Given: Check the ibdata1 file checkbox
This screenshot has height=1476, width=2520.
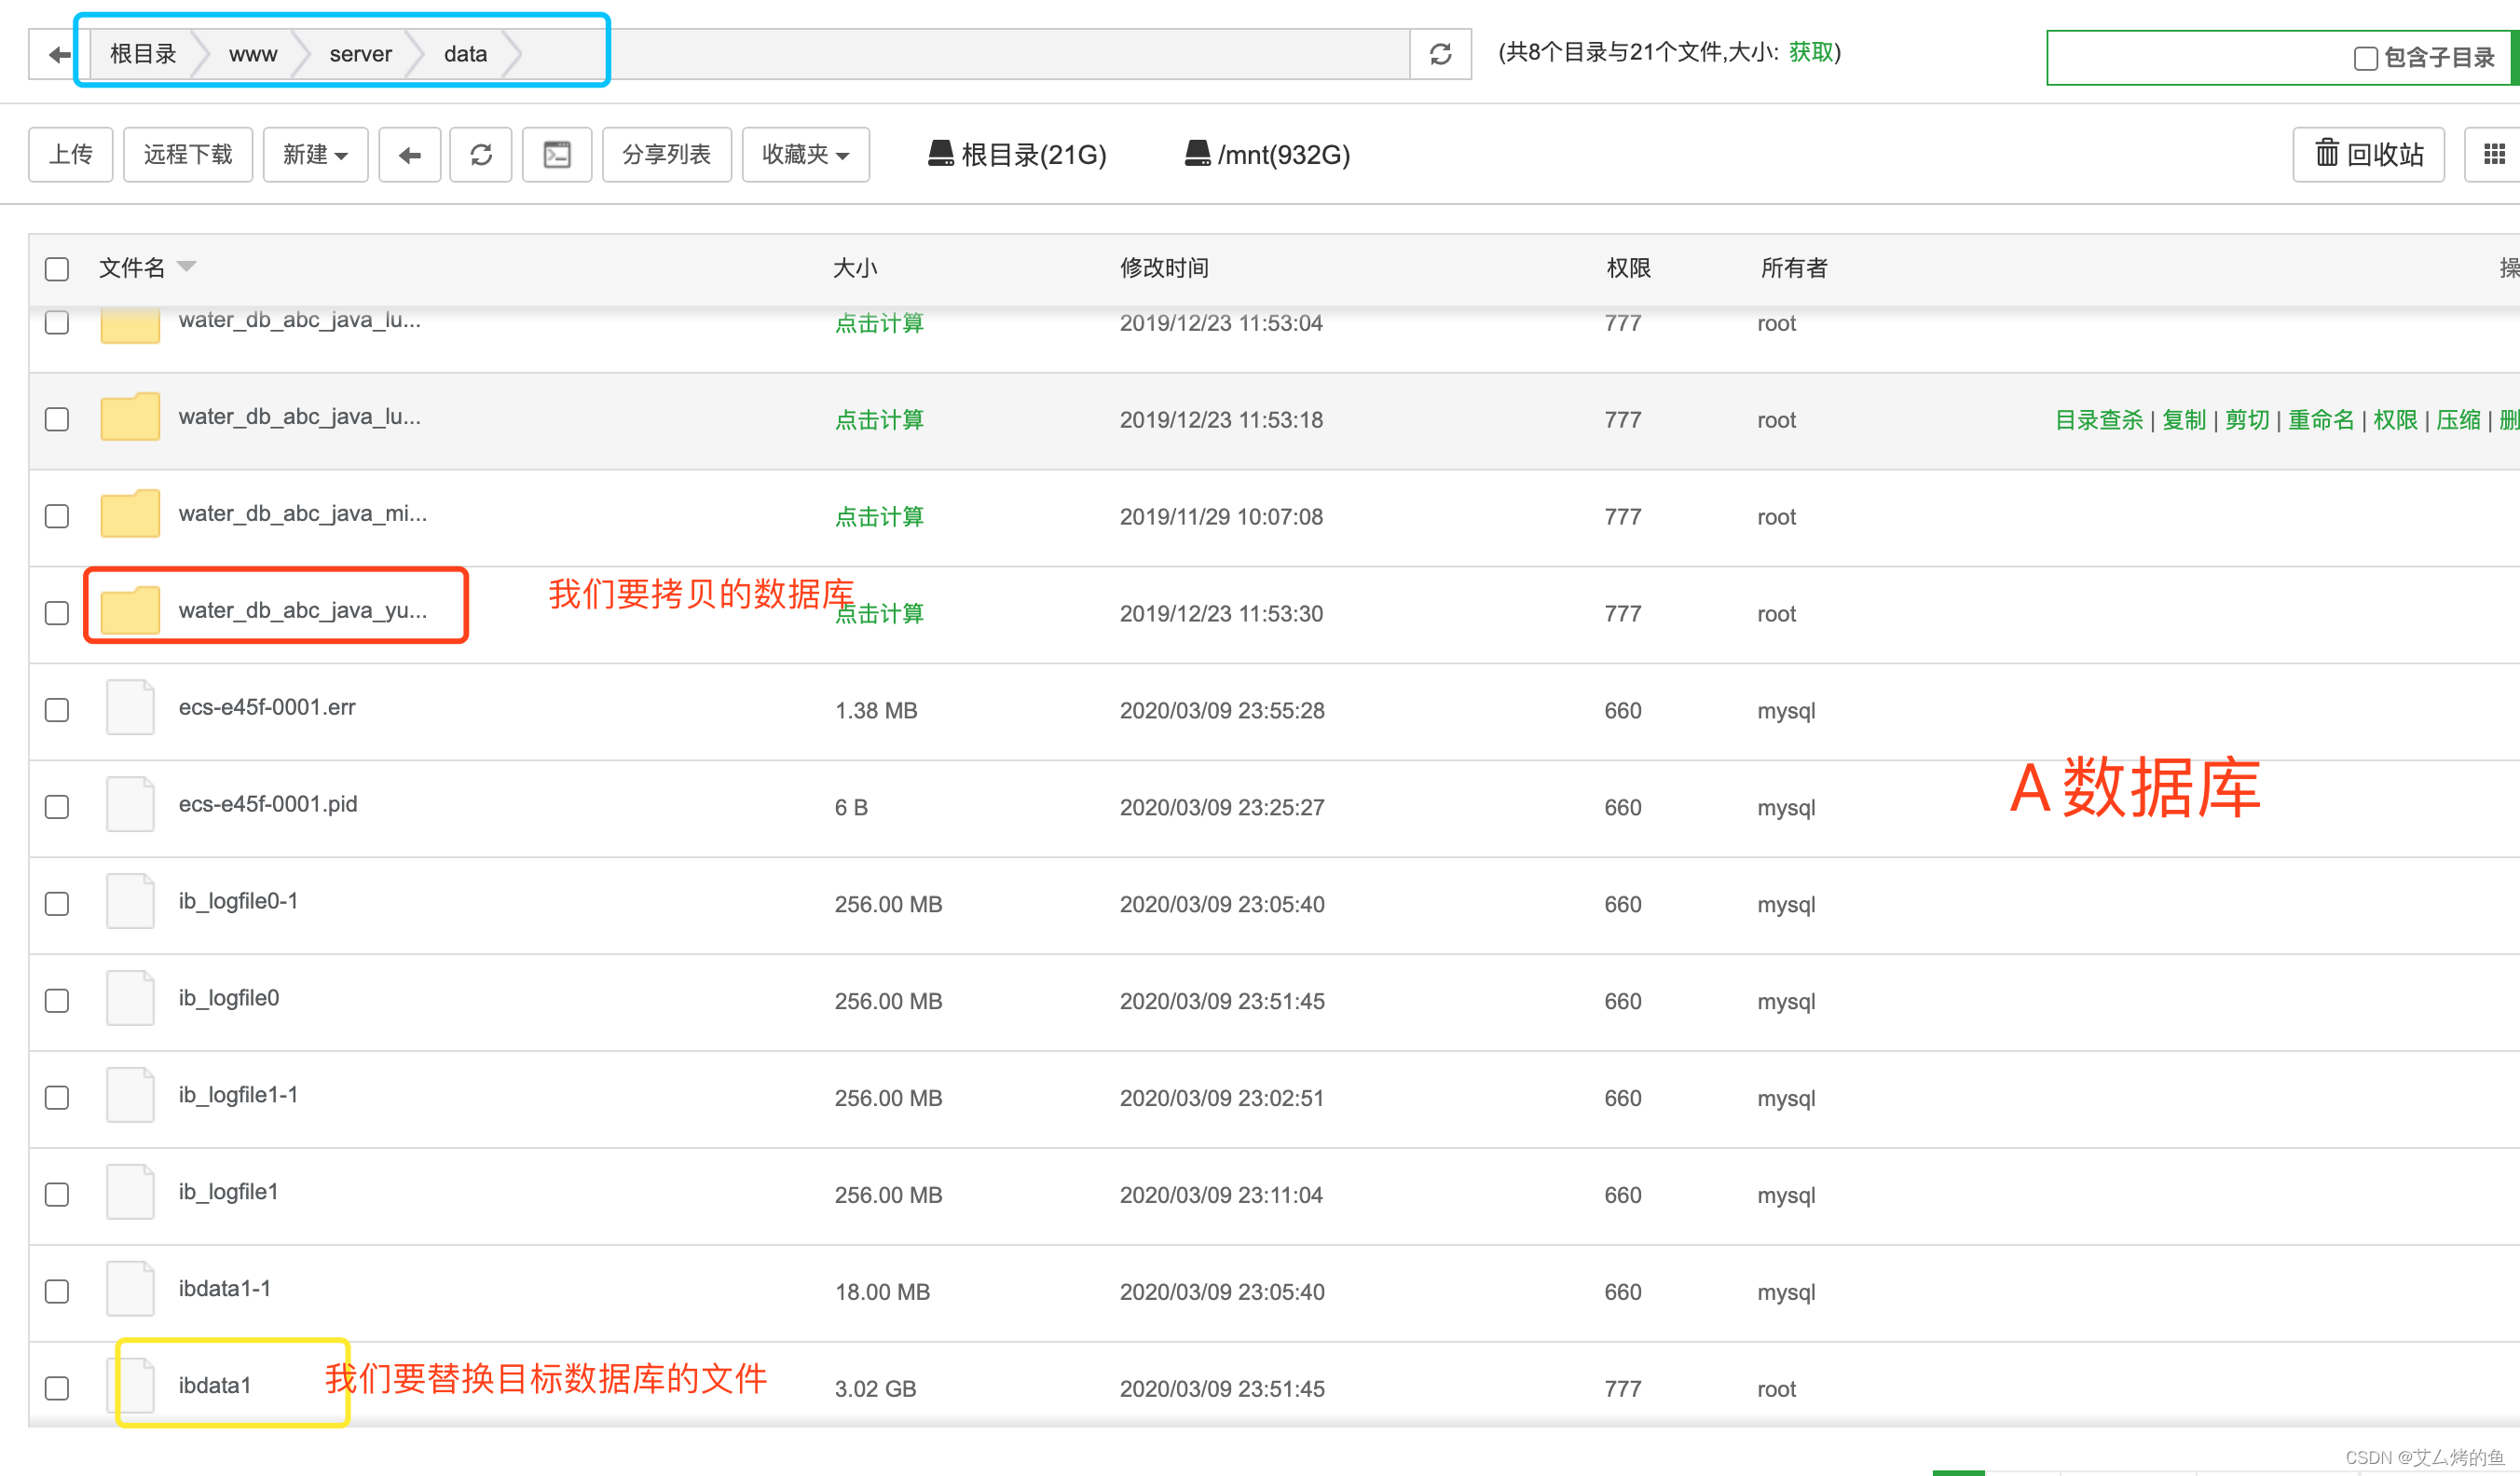Looking at the screenshot, I should pos(57,1388).
